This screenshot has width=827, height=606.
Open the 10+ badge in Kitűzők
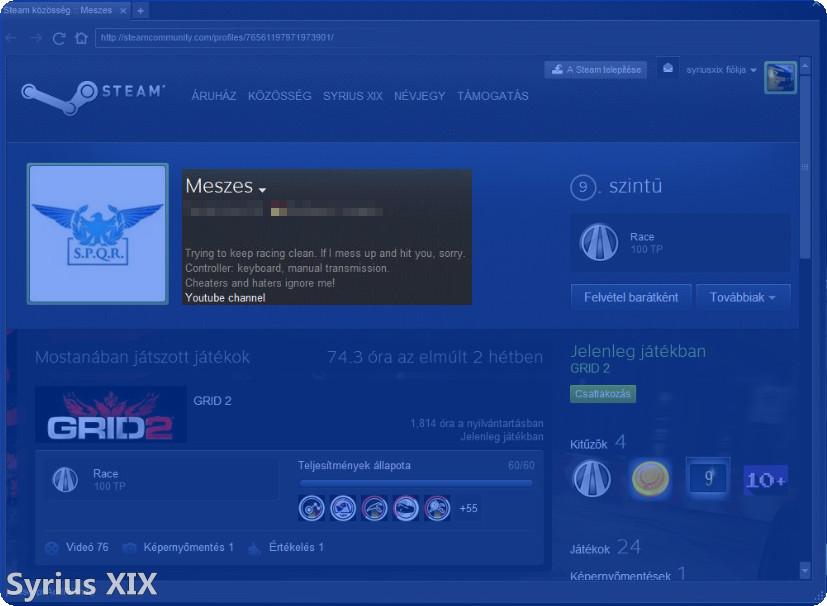point(766,480)
